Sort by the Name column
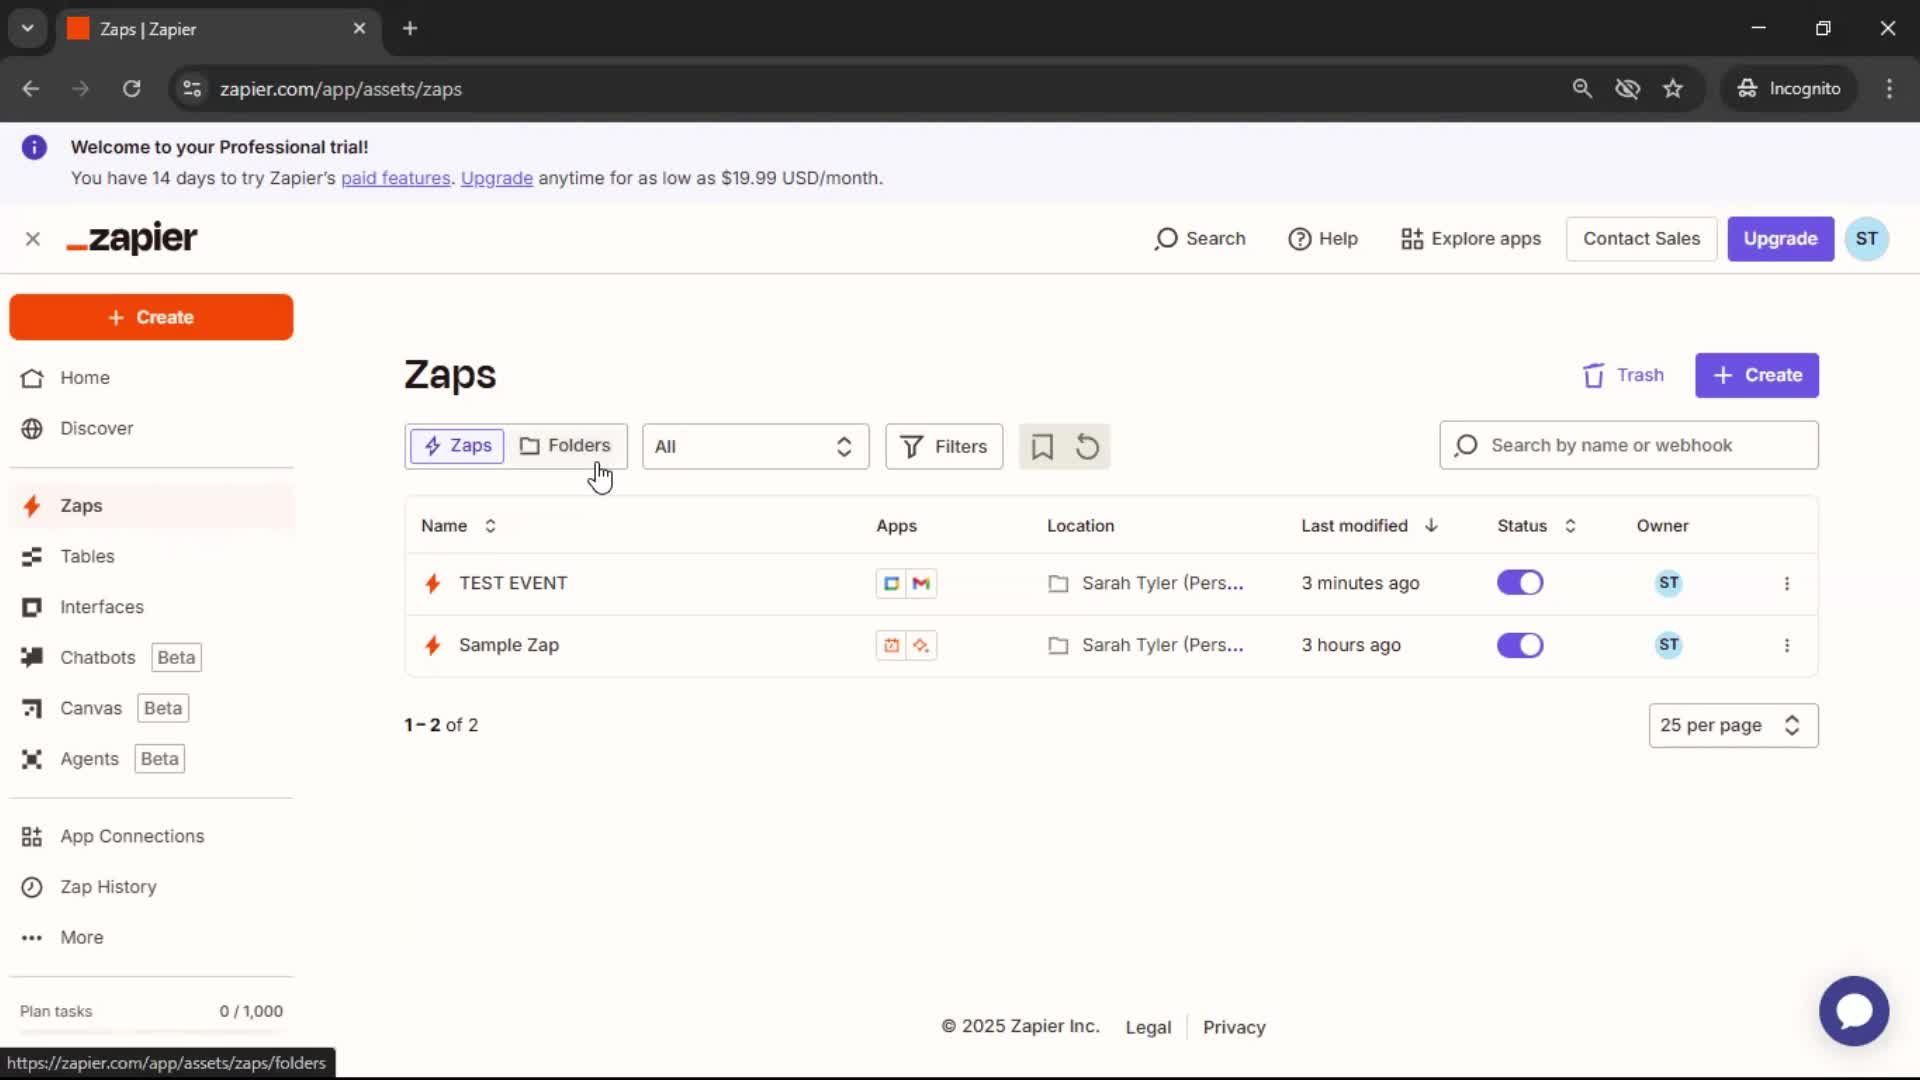The width and height of the screenshot is (1920, 1080). pos(458,526)
